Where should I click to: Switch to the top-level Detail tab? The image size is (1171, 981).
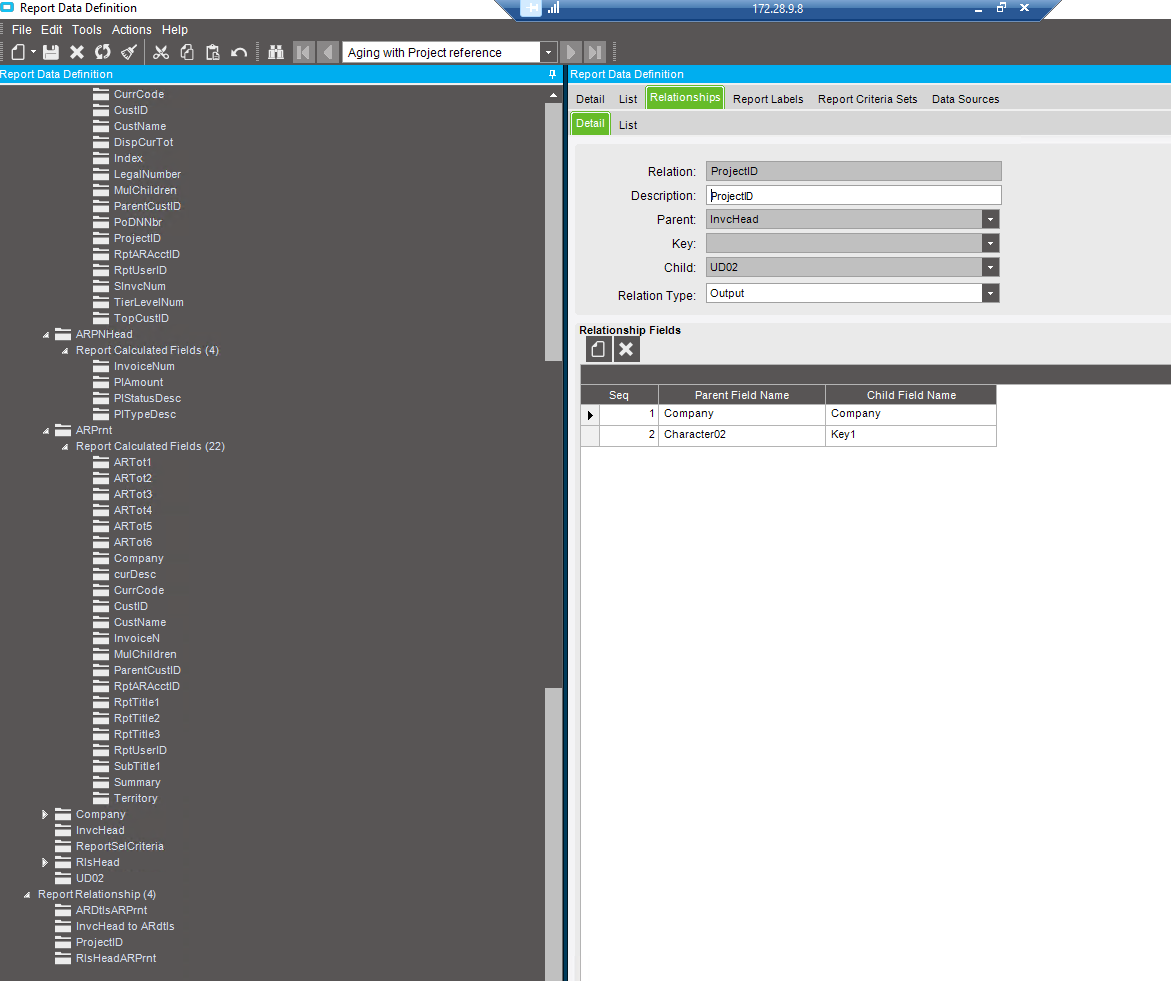tap(590, 99)
